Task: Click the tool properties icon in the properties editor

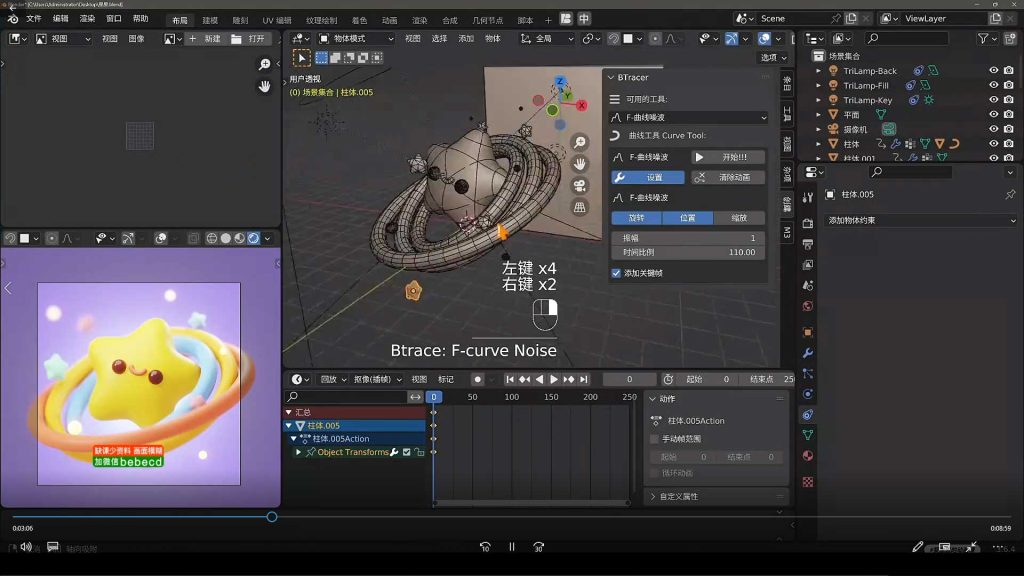Action: tap(808, 197)
